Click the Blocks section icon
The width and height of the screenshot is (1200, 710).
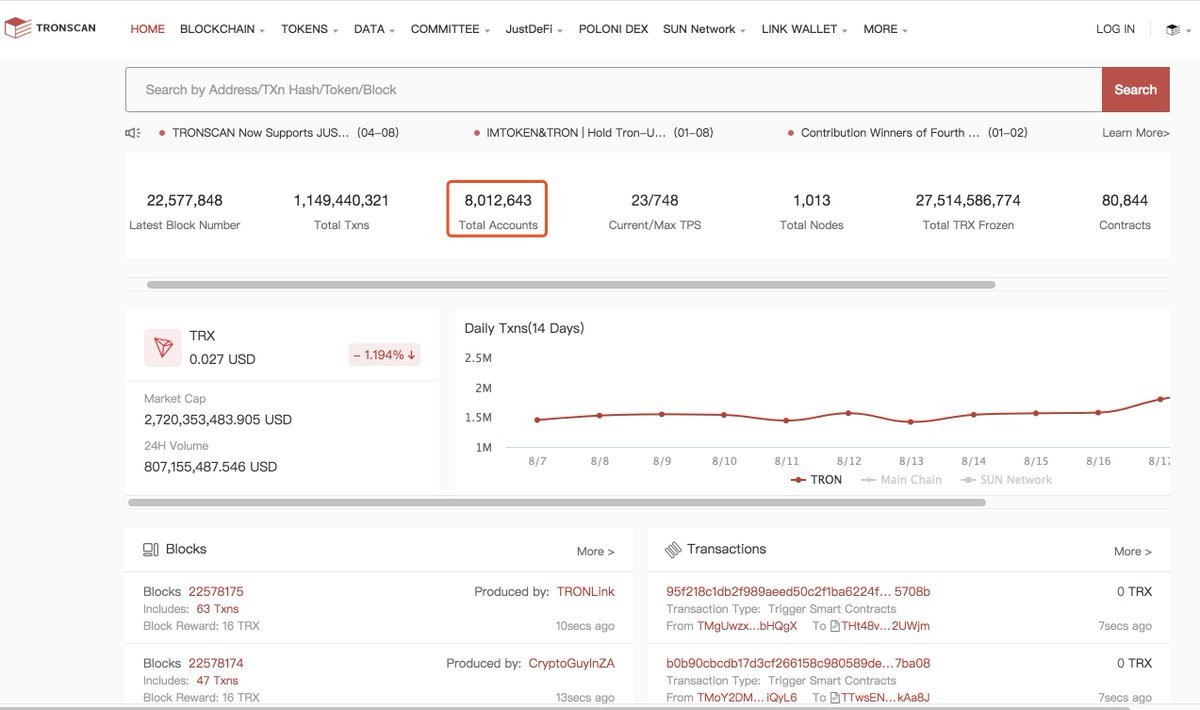(x=151, y=549)
